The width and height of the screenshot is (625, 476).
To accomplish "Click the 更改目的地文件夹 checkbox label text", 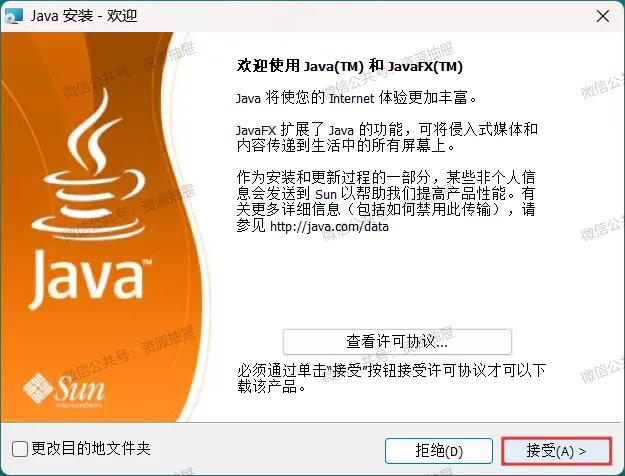I will tap(91, 448).
